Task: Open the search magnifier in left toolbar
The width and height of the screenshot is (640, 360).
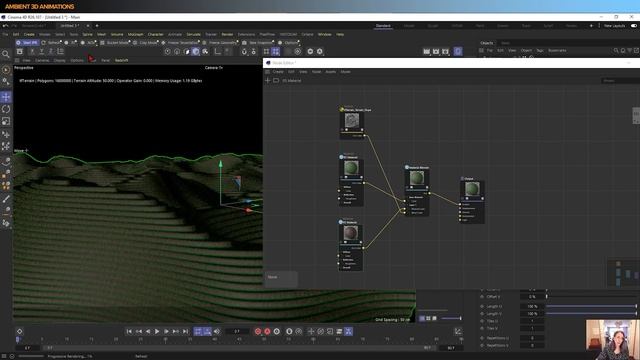Action: pos(5,54)
